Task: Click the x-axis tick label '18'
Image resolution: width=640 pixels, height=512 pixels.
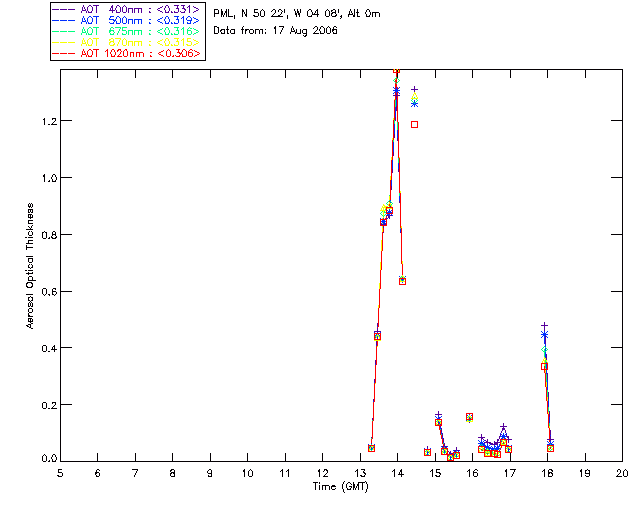Action: click(547, 474)
